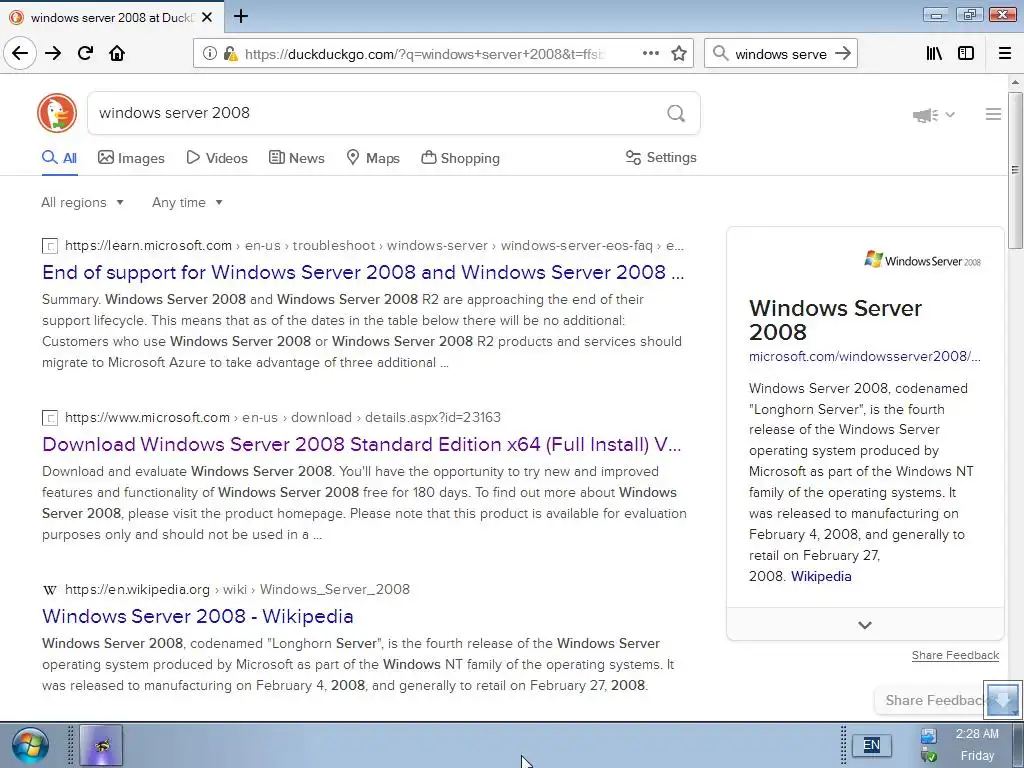Open microsoft.com/windowsserver2008 link in info panel

pyautogui.click(x=865, y=357)
